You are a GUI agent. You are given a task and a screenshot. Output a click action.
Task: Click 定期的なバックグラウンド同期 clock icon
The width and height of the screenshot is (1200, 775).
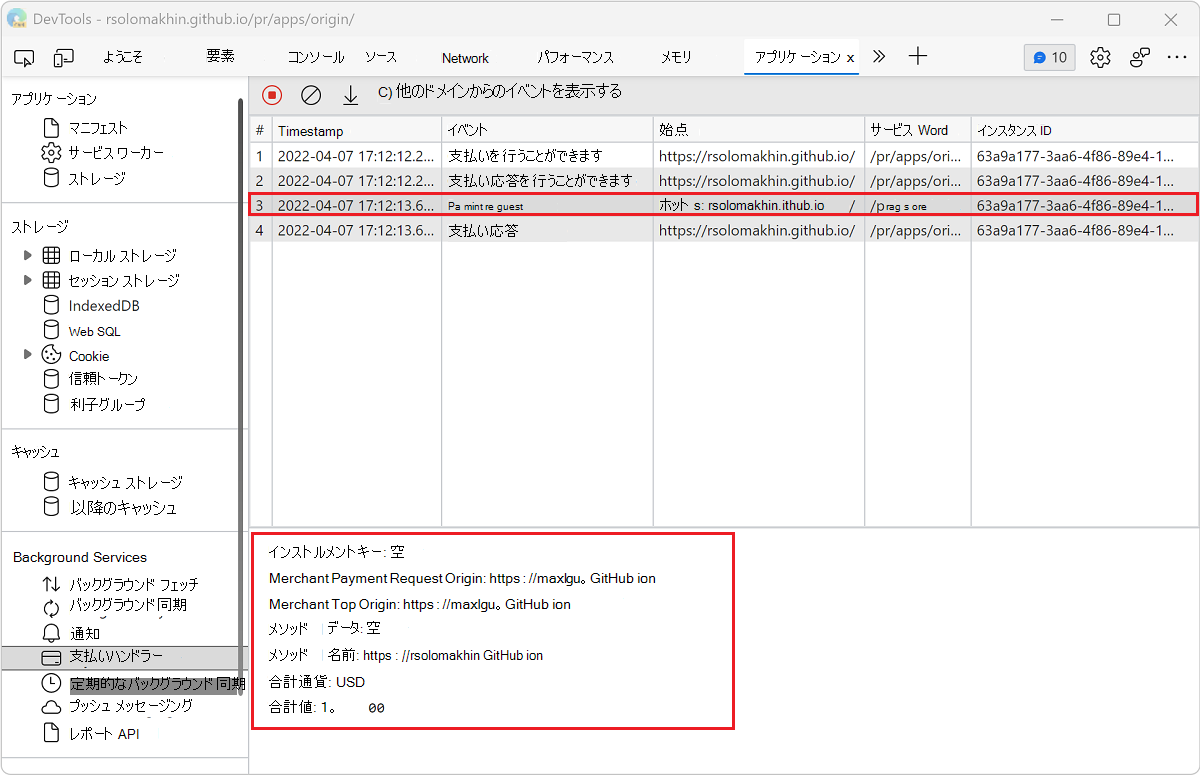[x=51, y=683]
